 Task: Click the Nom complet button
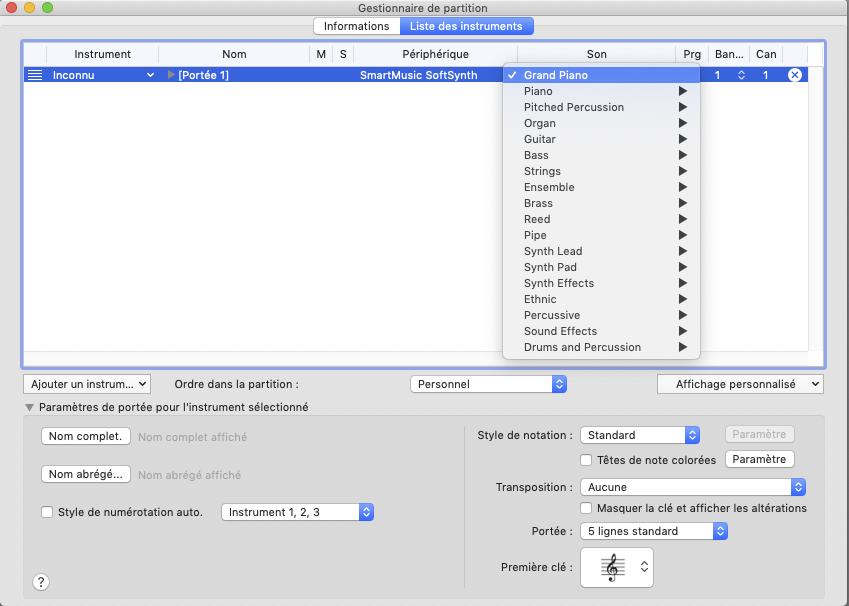coord(86,436)
